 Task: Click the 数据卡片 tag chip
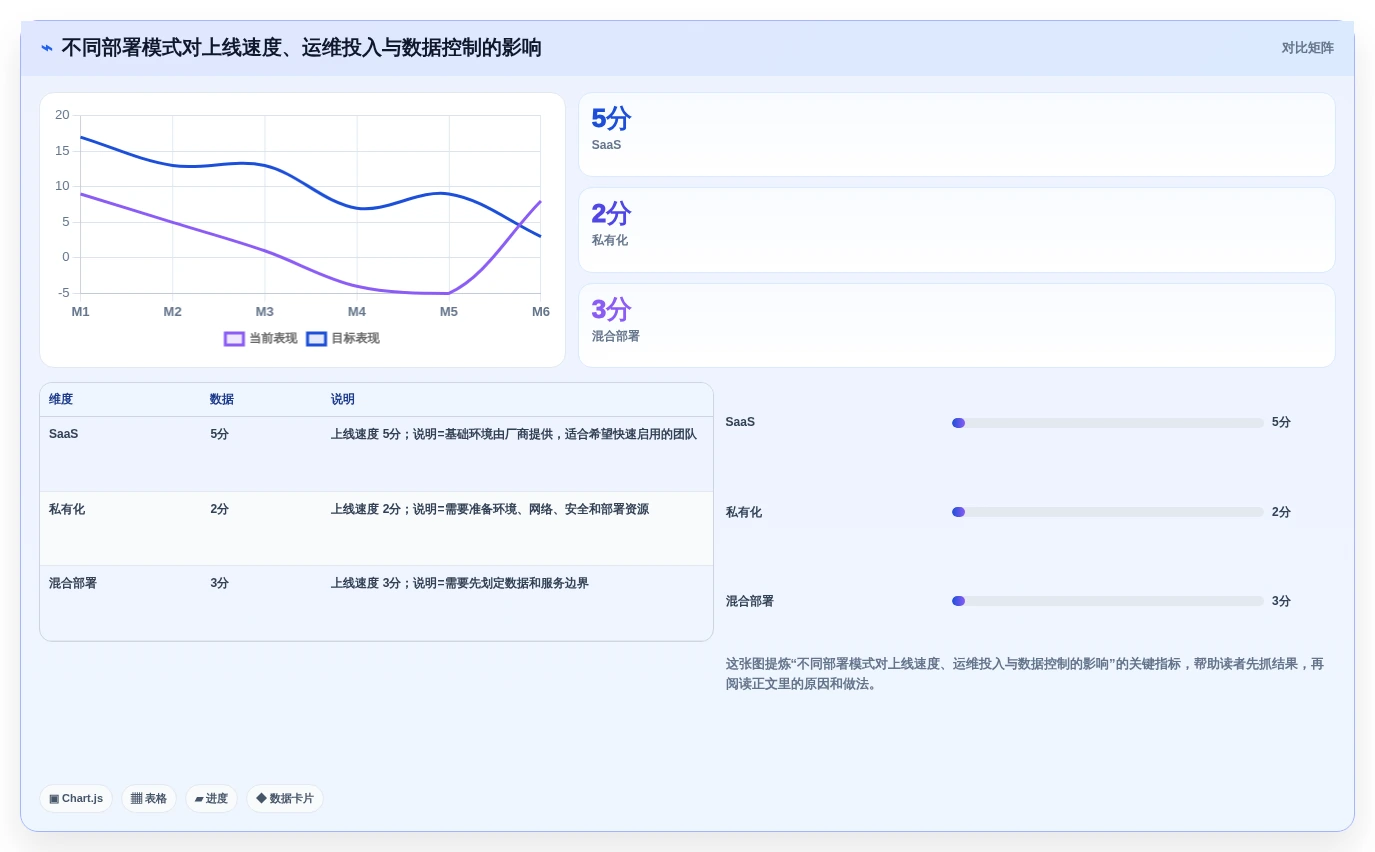(x=285, y=798)
